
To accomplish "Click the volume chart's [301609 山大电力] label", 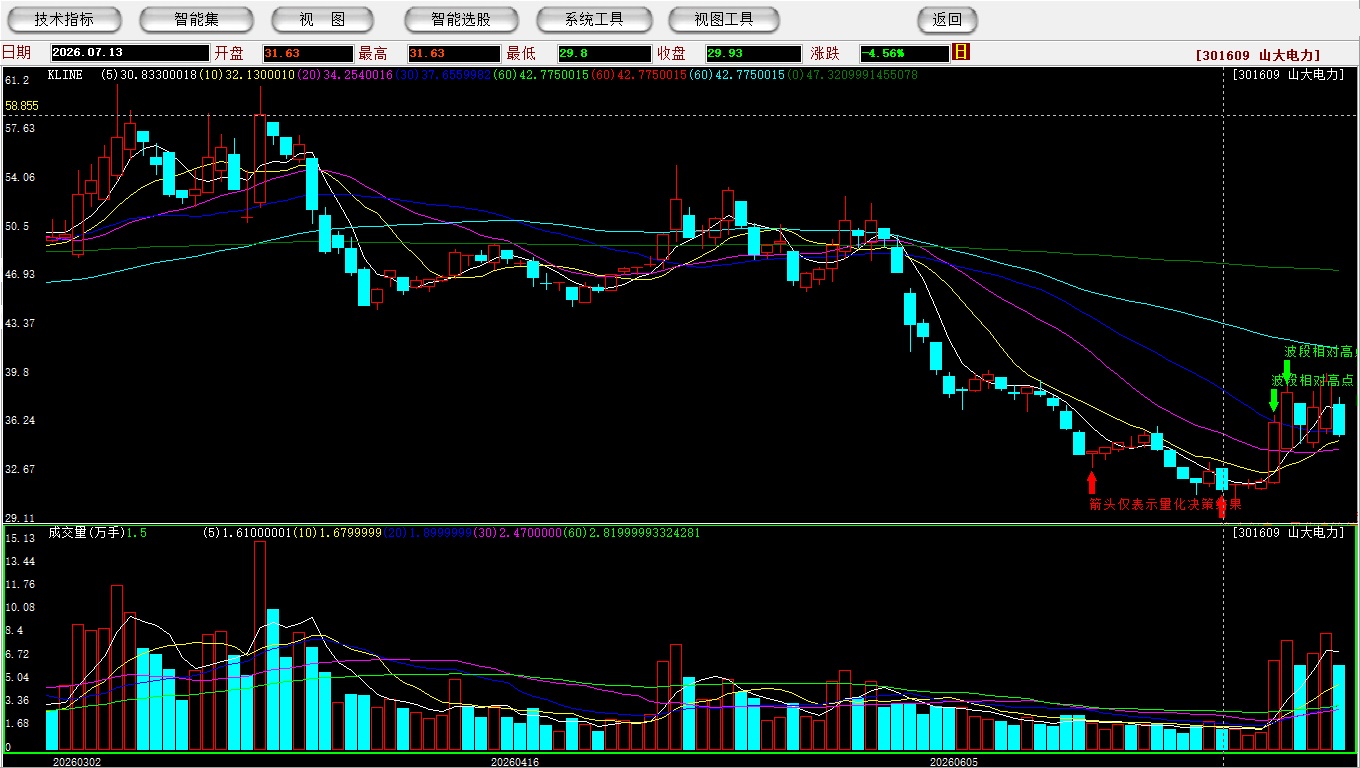I will tap(1288, 533).
